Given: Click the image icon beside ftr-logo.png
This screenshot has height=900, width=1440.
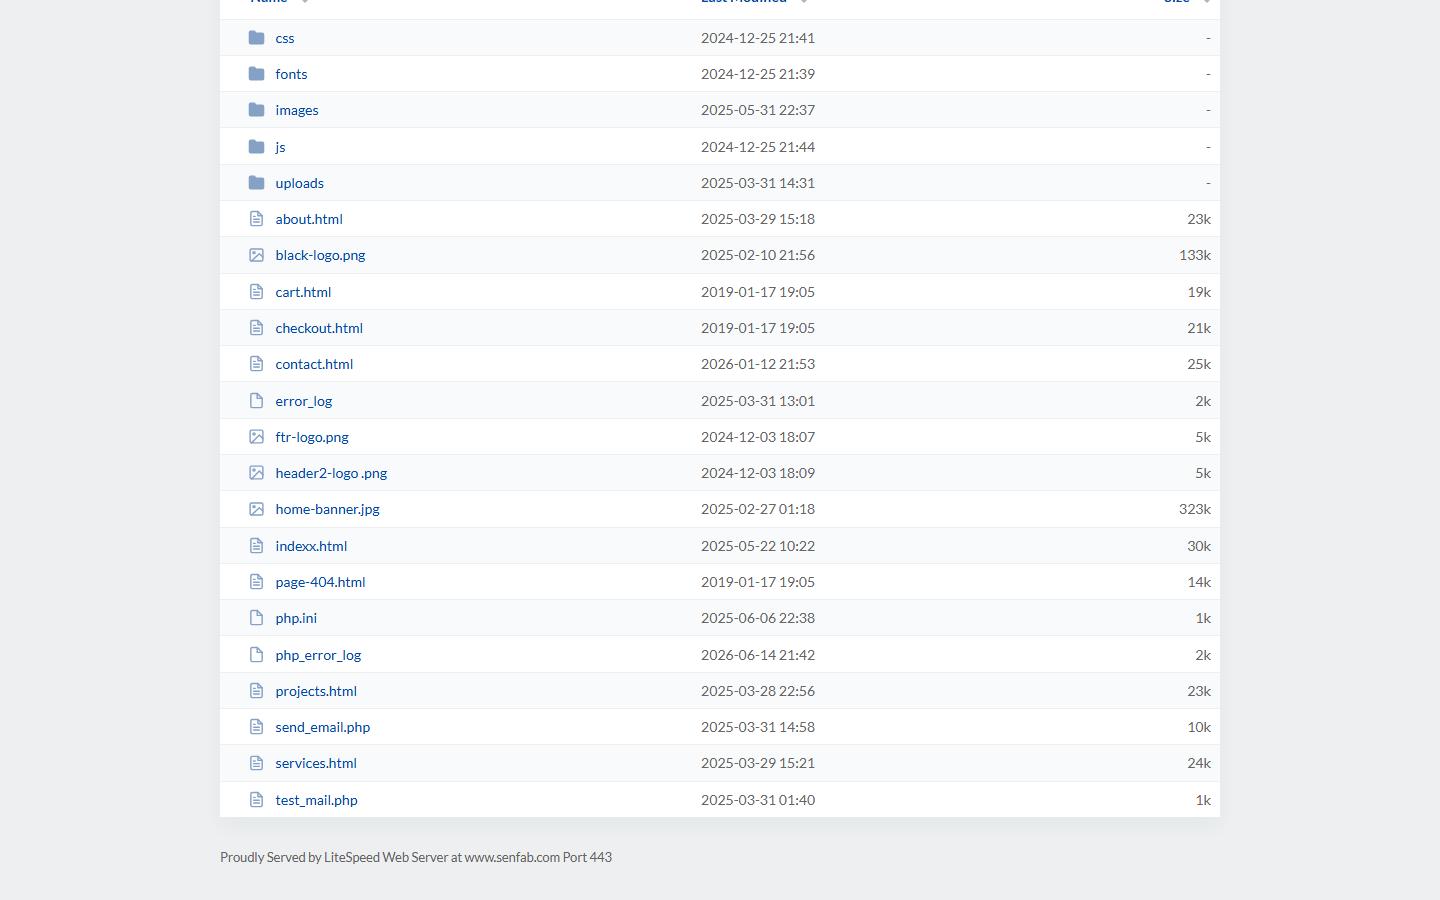Looking at the screenshot, I should 256,437.
